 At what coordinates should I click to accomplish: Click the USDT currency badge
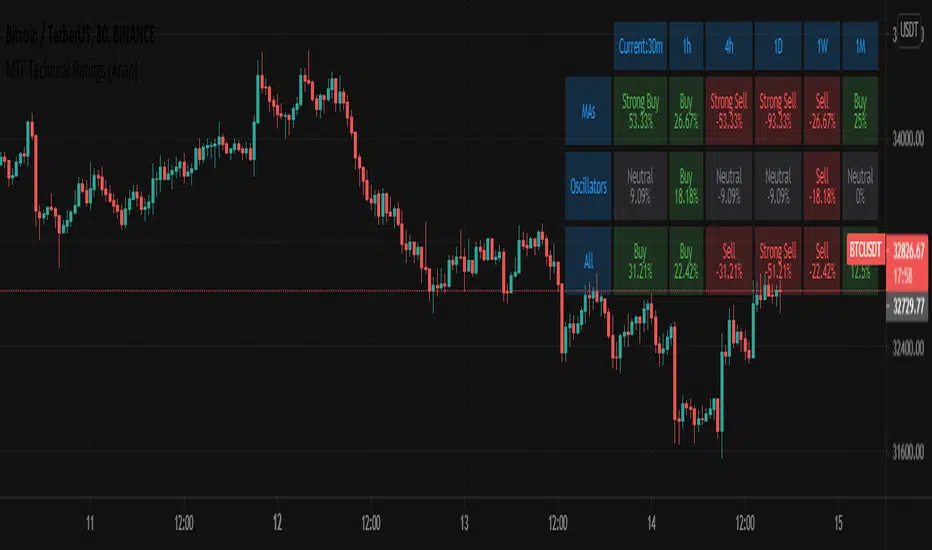click(910, 31)
